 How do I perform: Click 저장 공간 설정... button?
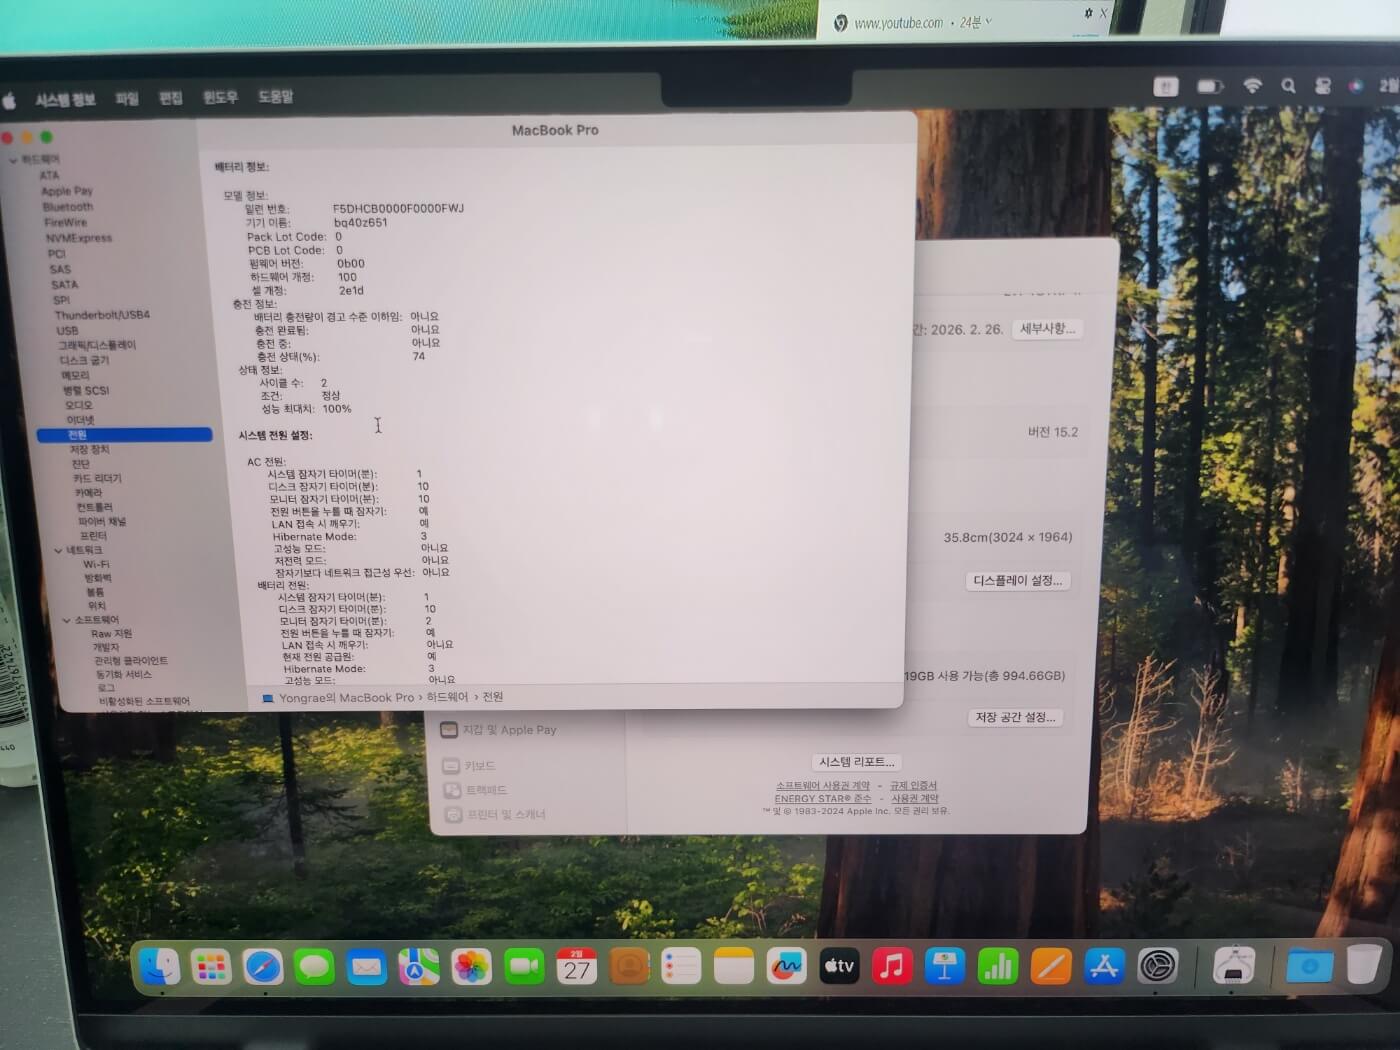1015,718
